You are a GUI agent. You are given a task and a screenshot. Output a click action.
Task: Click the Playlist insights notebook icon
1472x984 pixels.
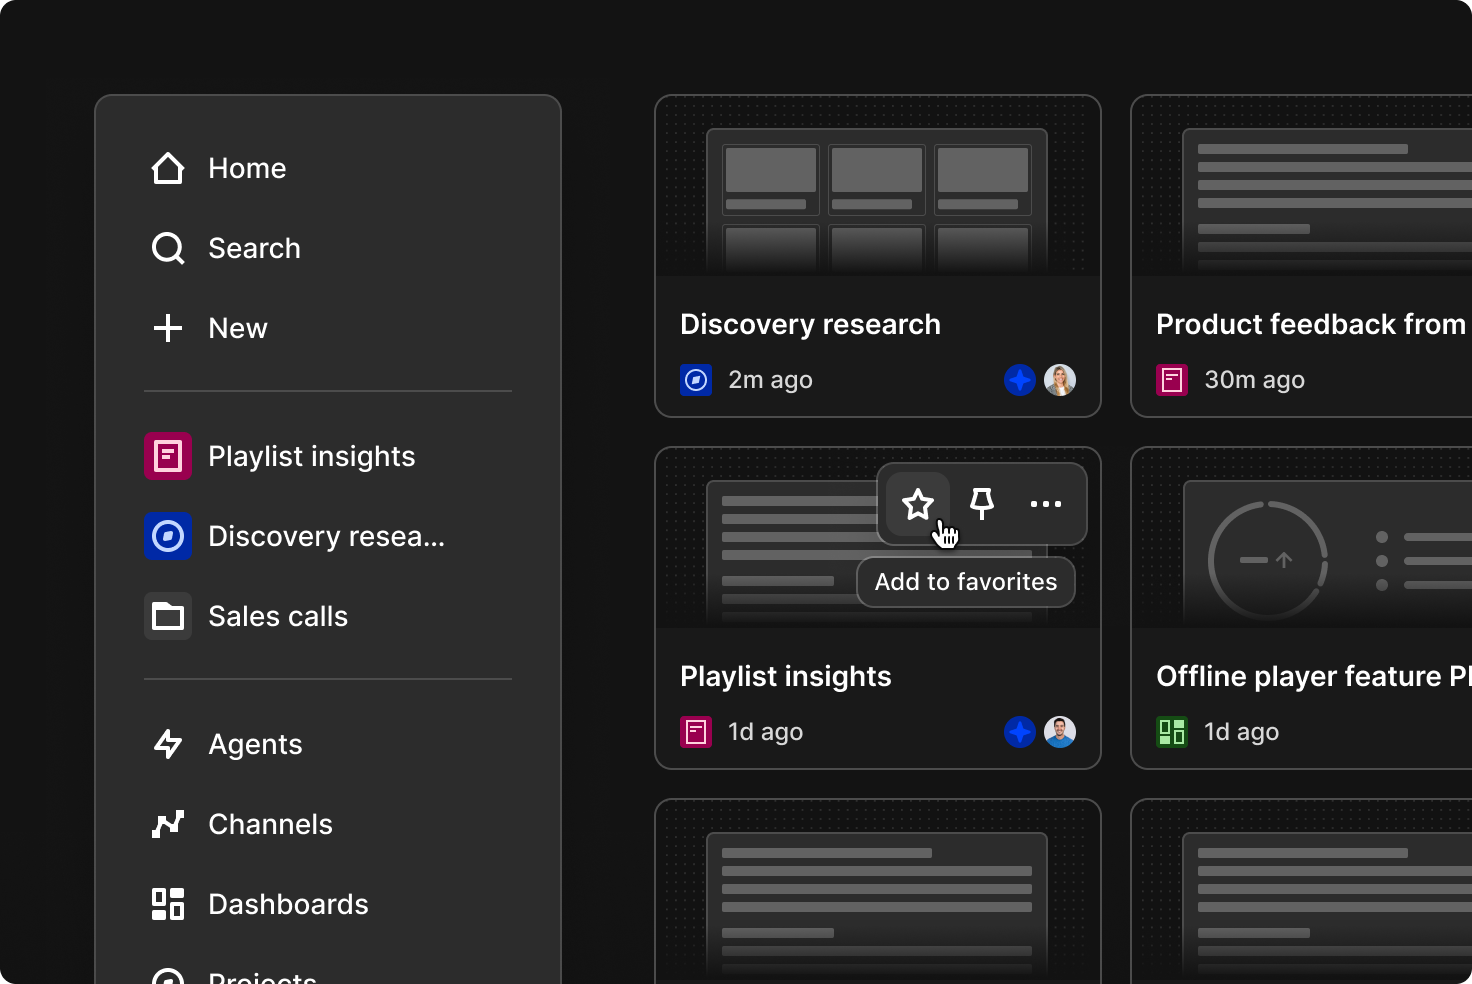pos(168,456)
